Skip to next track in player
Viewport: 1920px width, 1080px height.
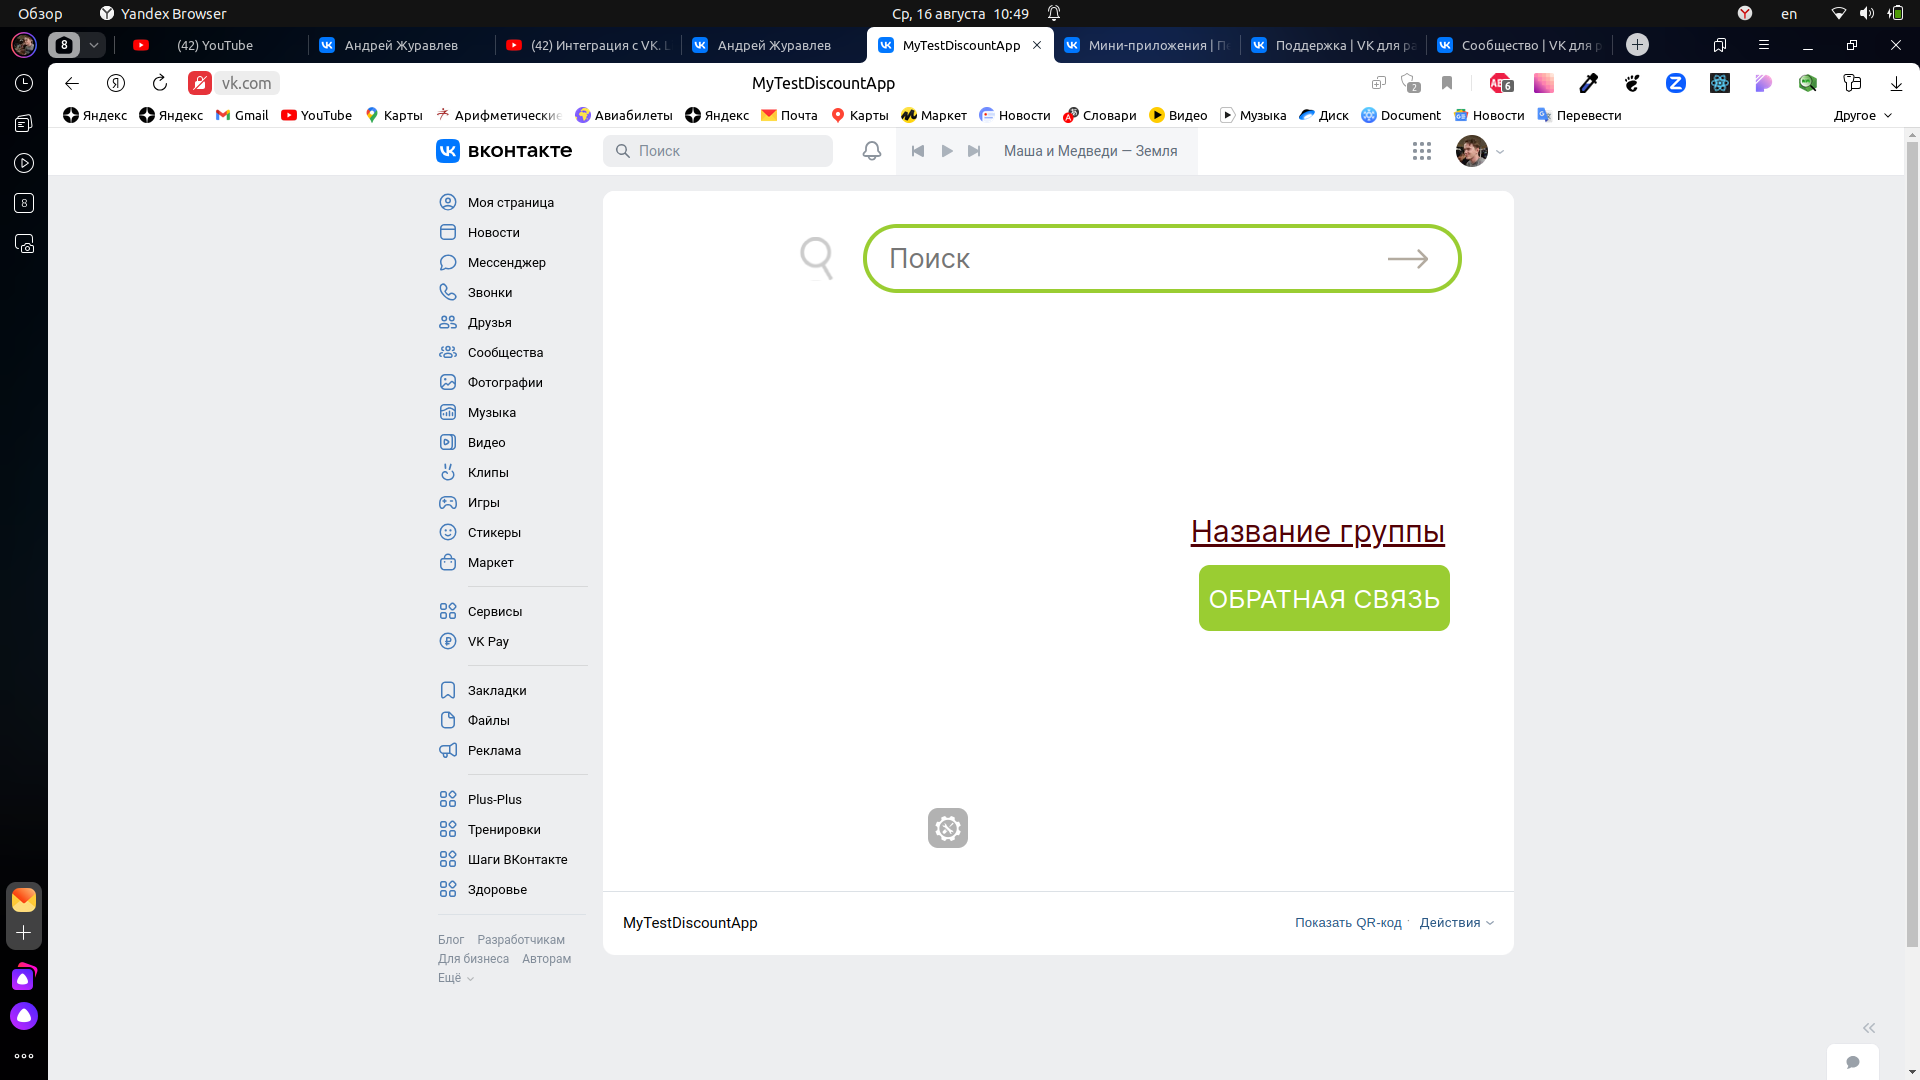[973, 150]
